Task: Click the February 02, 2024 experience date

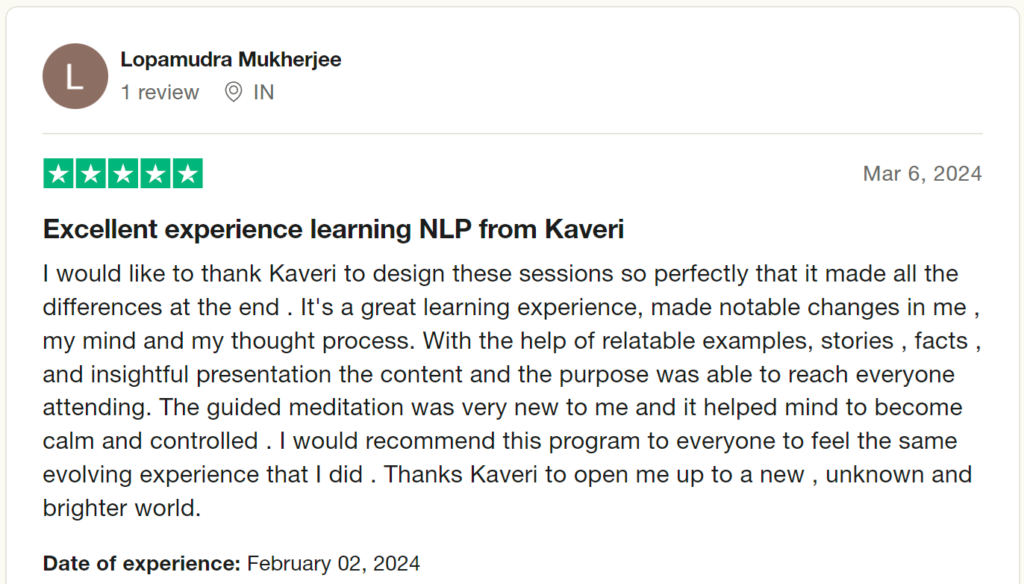Action: click(333, 563)
